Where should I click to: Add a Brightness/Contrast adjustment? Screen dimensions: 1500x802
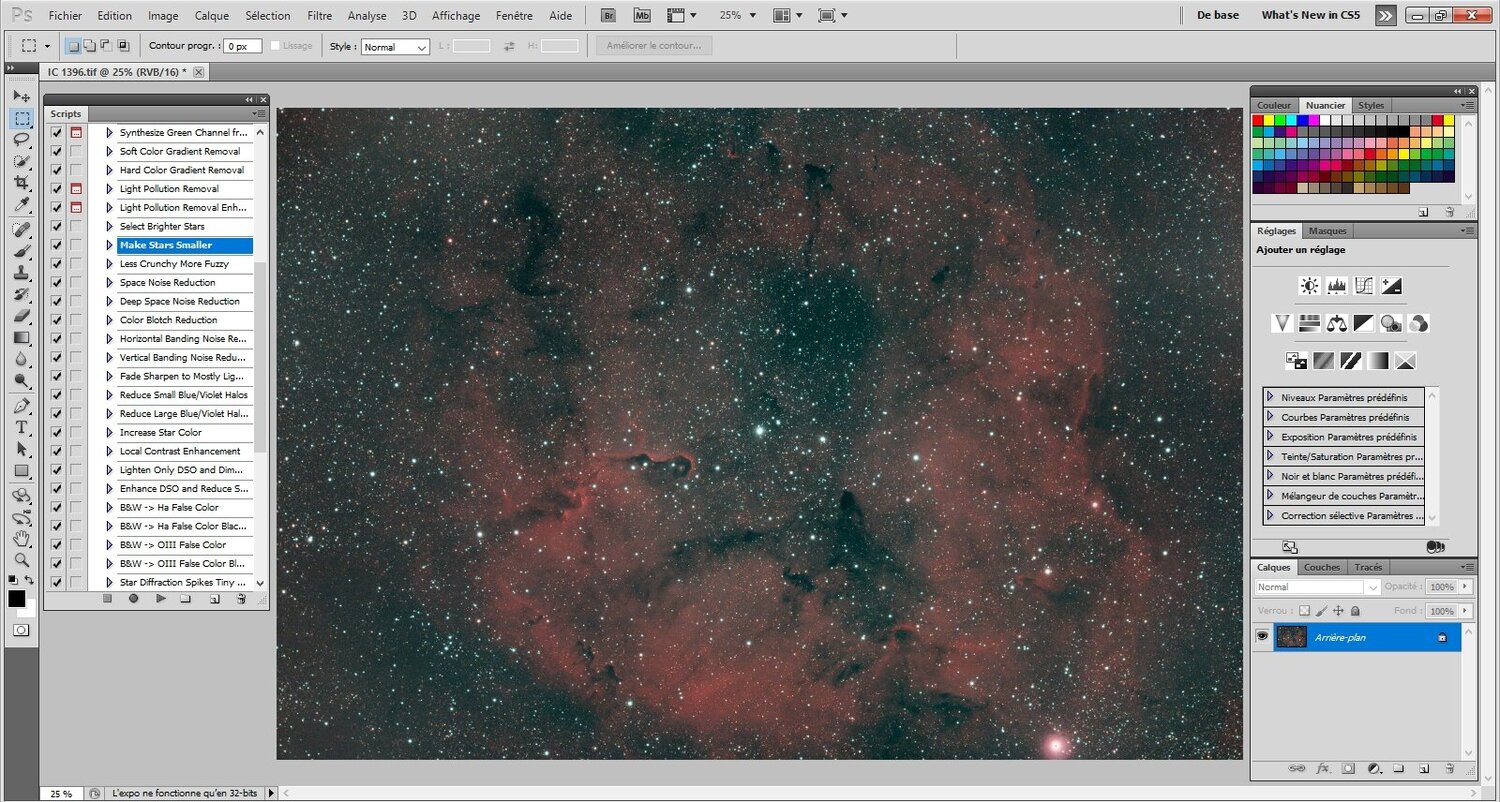(1309, 286)
